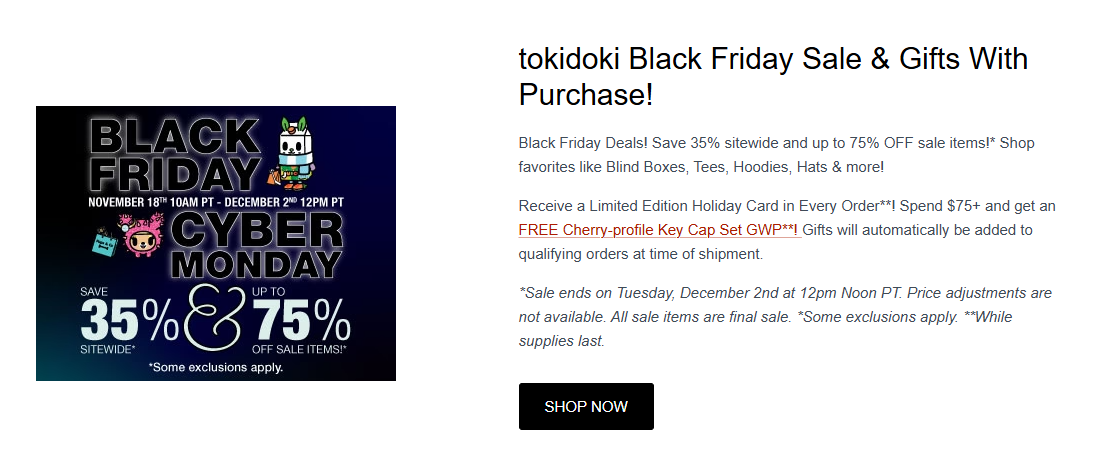
Task: Open the FREE Cherry-profile Key Cap Set link
Action: (658, 230)
